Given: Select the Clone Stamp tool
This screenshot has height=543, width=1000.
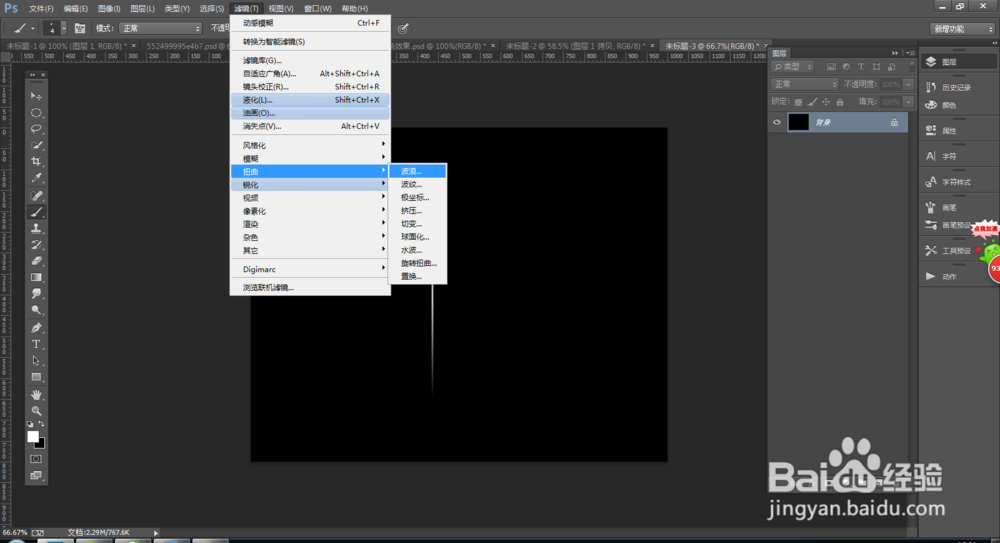Looking at the screenshot, I should (36, 228).
